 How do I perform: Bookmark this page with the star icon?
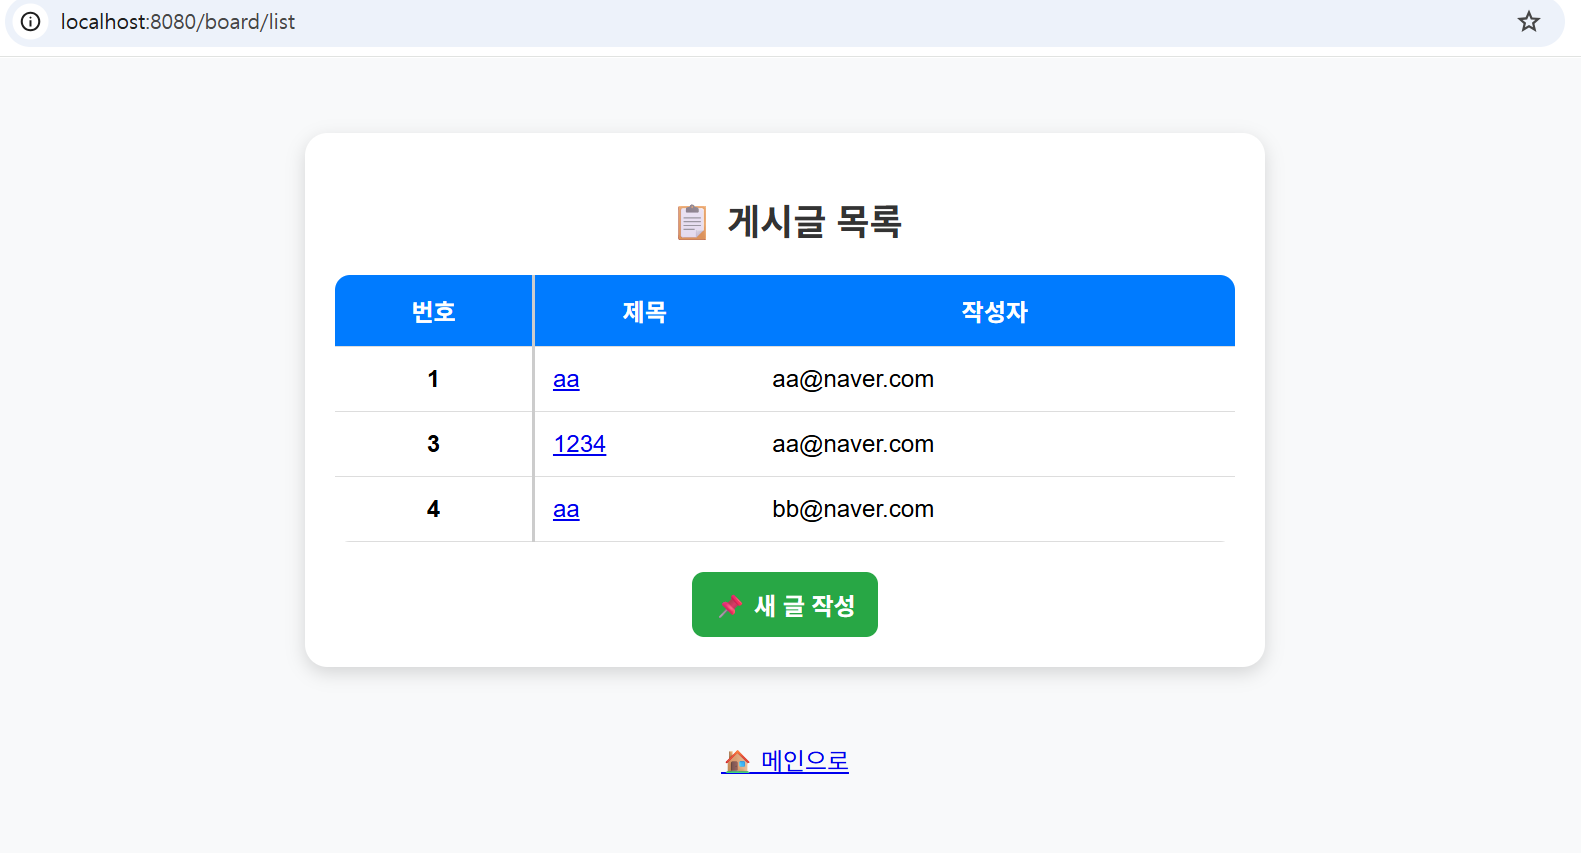(x=1528, y=21)
